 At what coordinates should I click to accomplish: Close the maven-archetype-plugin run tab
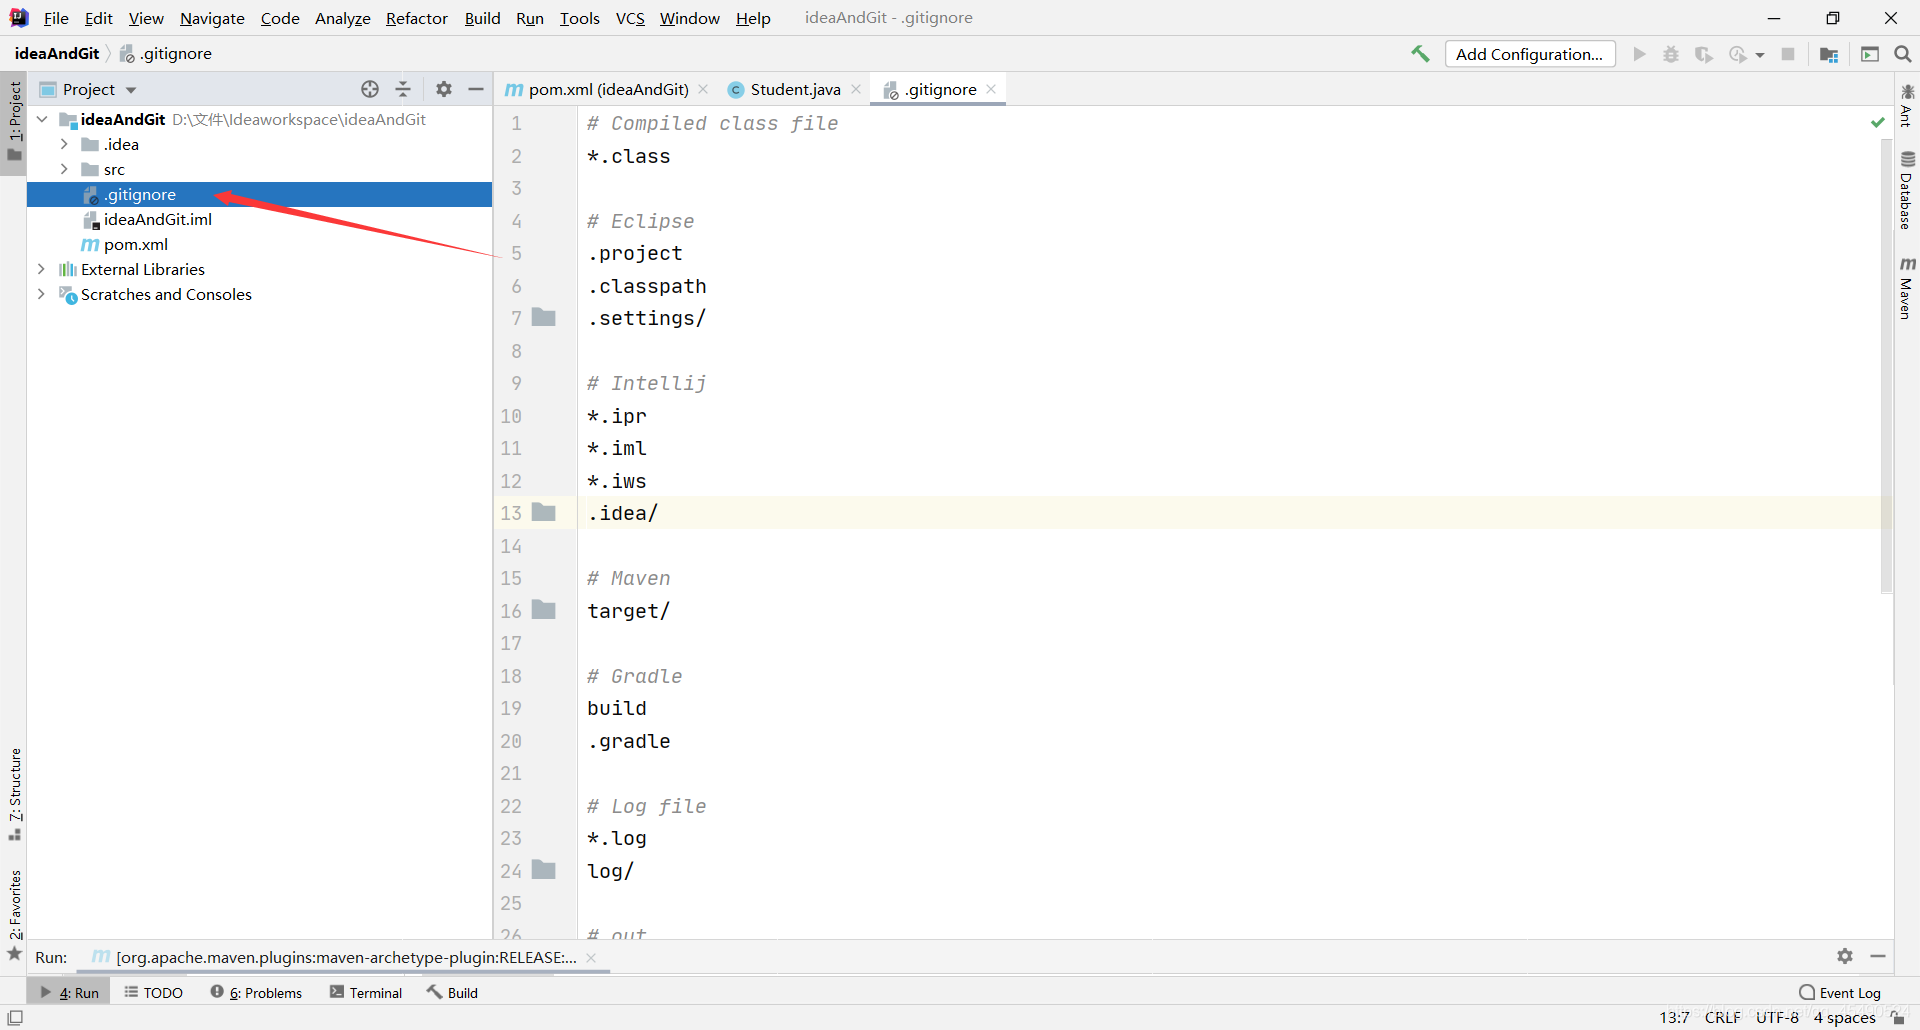(x=591, y=958)
